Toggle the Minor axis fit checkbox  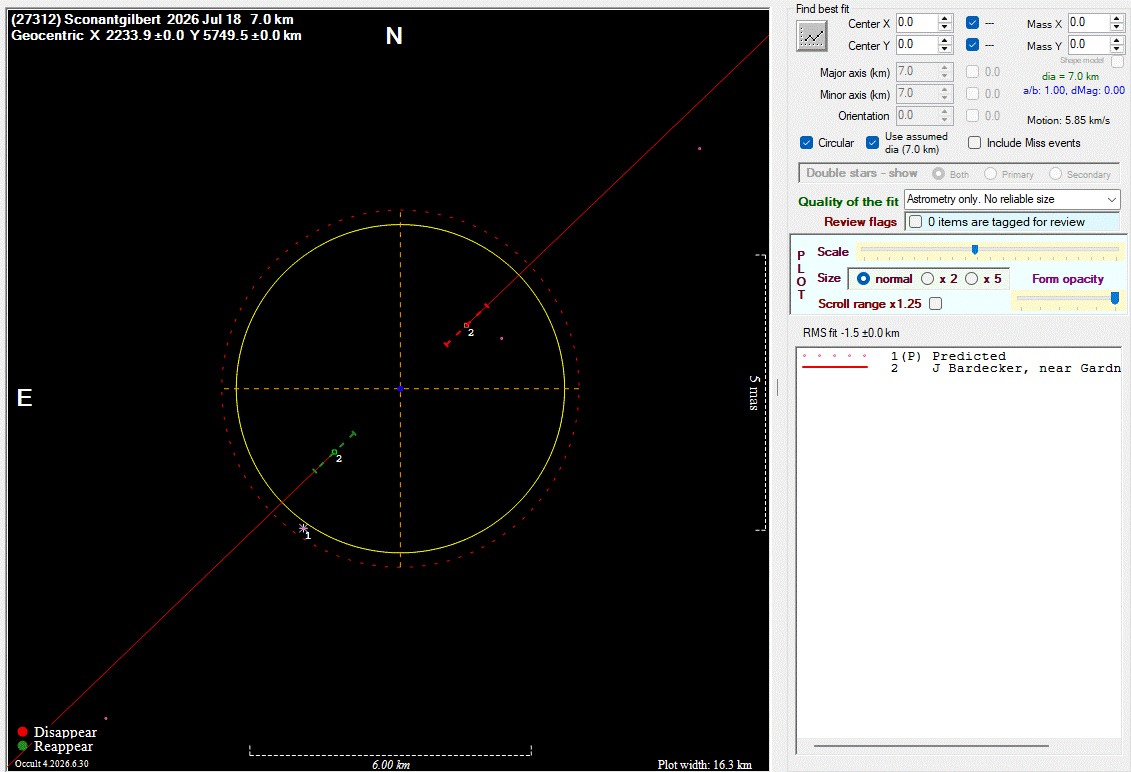[x=972, y=94]
